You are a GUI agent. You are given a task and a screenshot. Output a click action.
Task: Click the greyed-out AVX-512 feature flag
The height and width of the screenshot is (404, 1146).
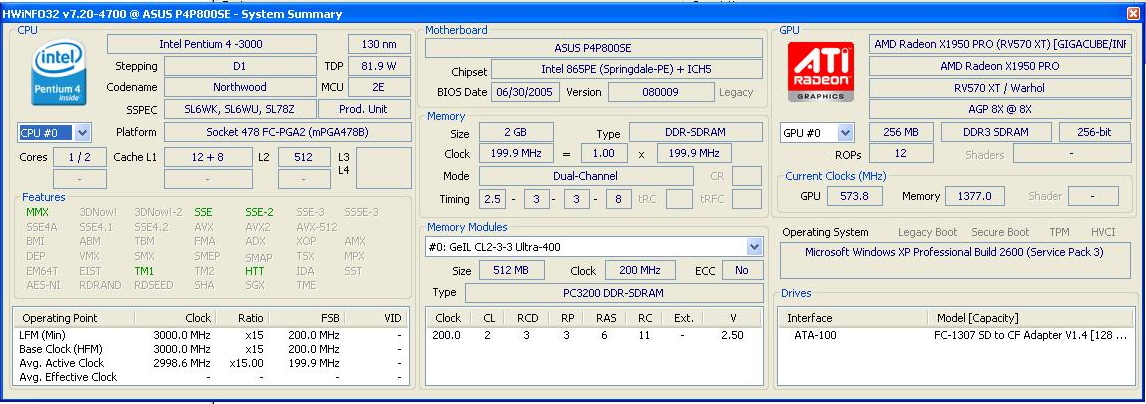tap(316, 226)
